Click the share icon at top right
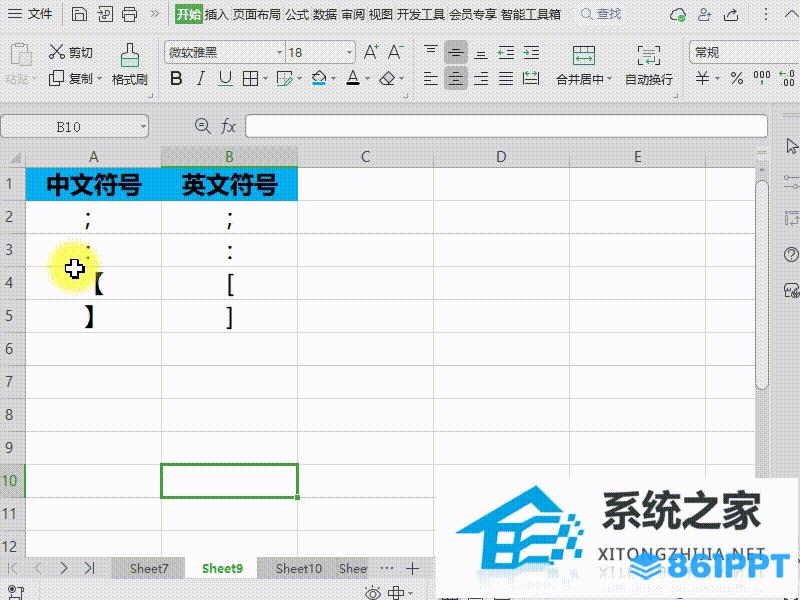The height and width of the screenshot is (600, 800). click(x=731, y=15)
